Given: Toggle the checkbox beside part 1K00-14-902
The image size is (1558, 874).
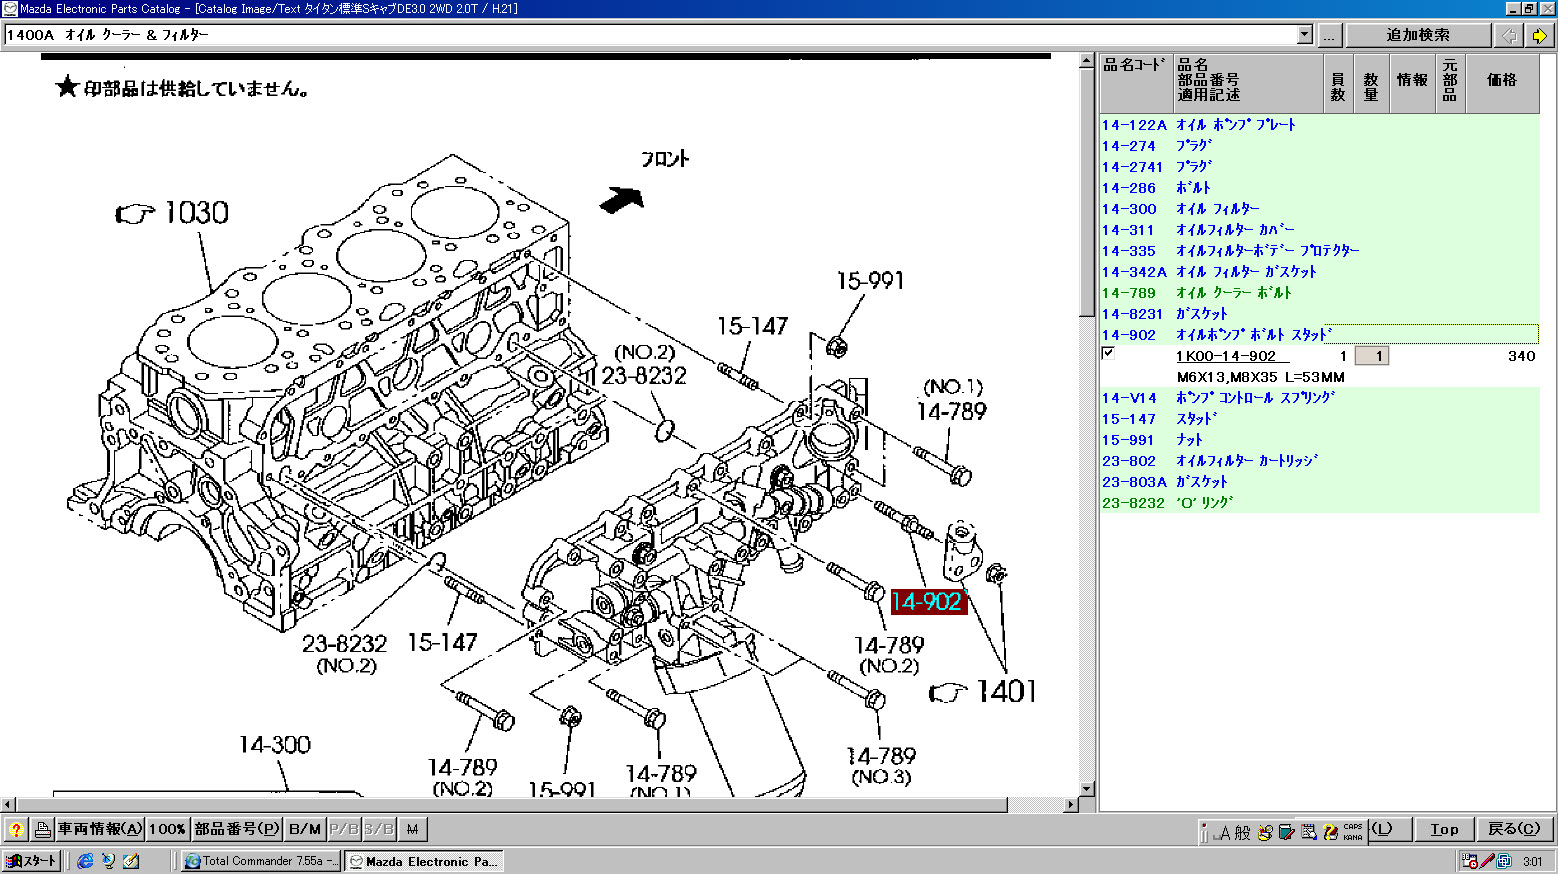Looking at the screenshot, I should click(x=1108, y=353).
